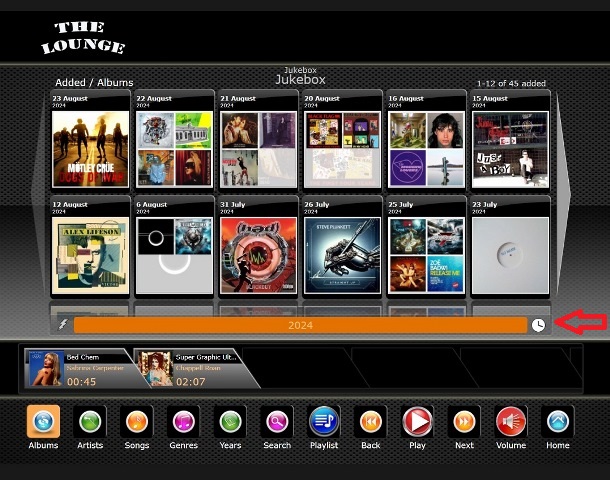Skip to Next track
This screenshot has width=610, height=480.
pos(464,422)
